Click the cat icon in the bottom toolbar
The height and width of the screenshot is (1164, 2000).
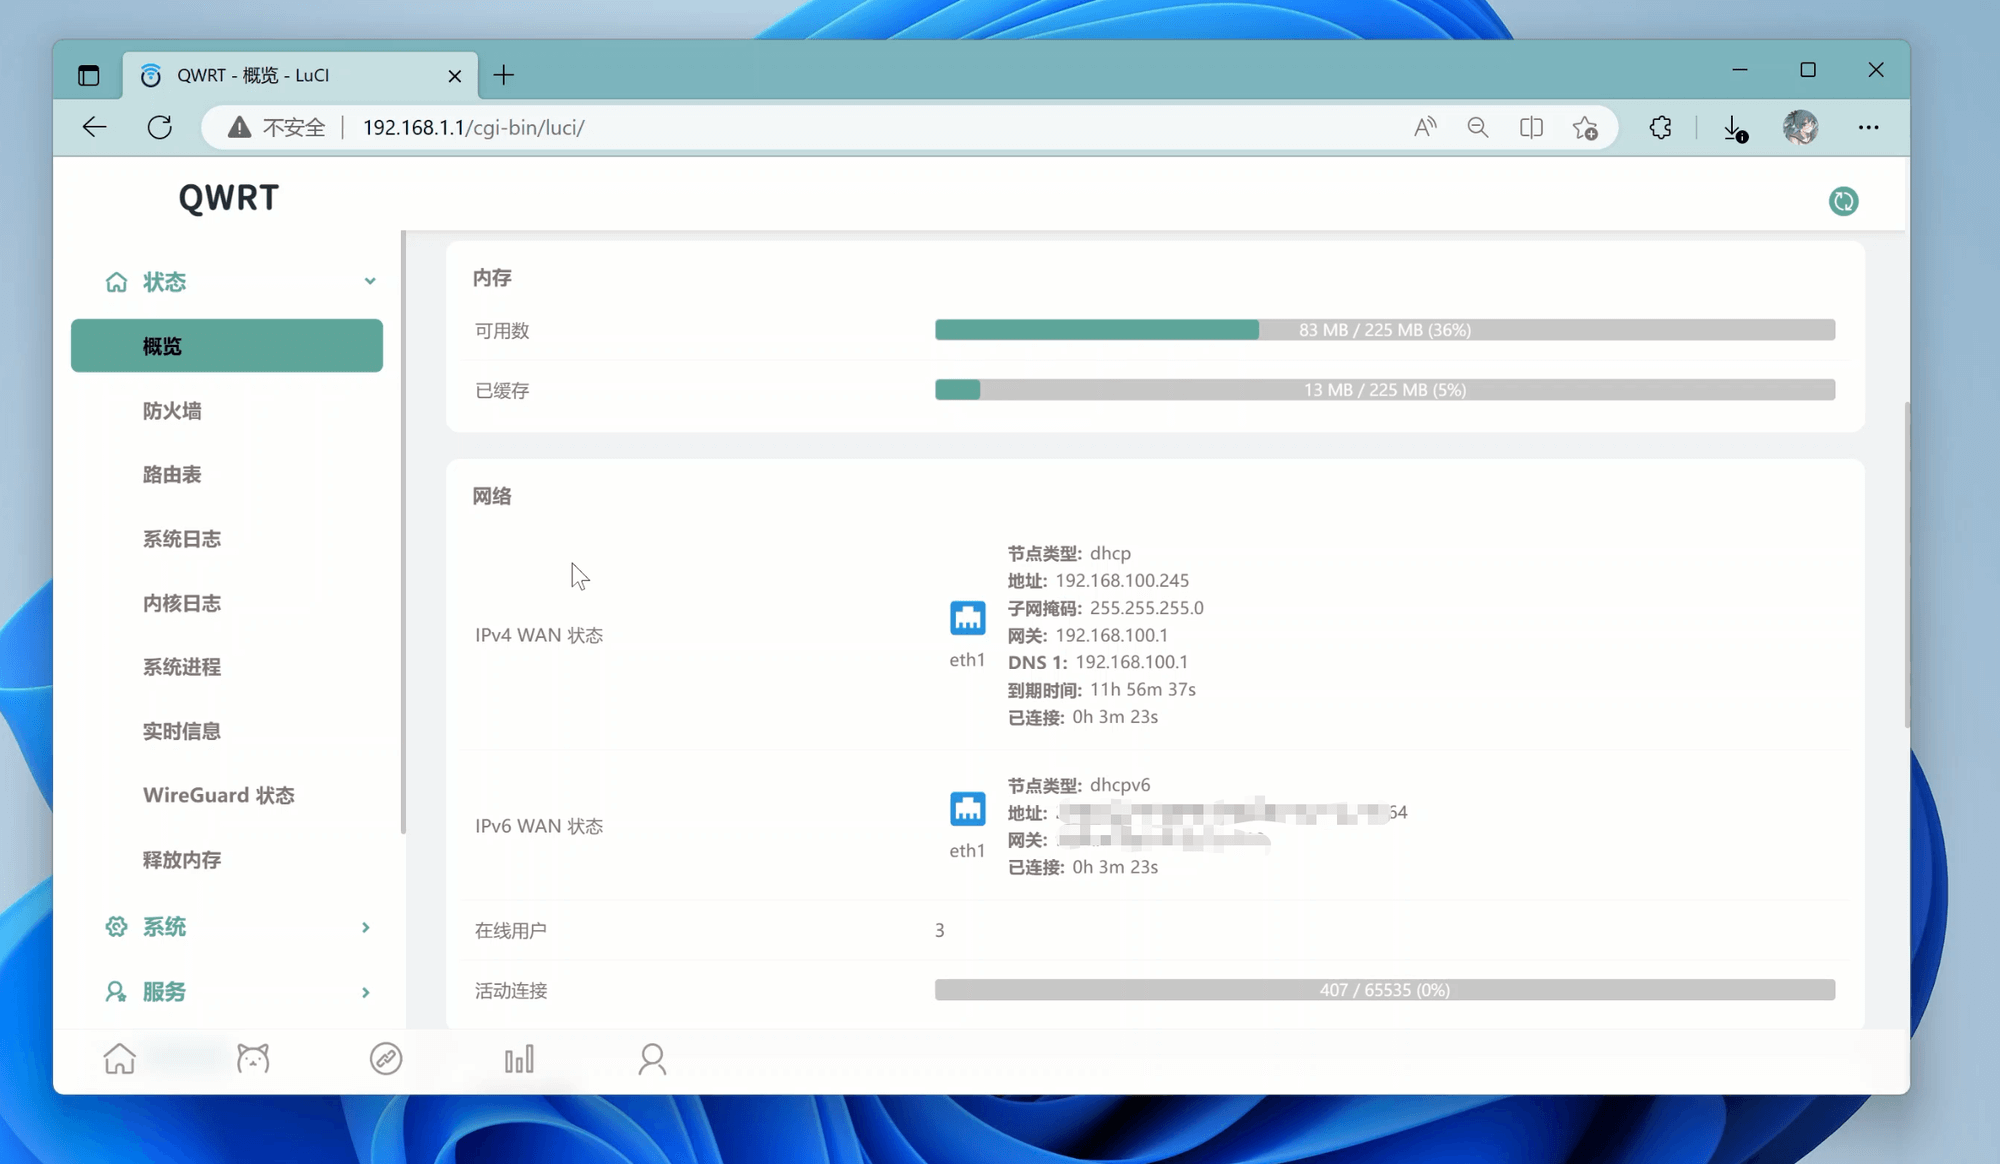click(x=253, y=1058)
